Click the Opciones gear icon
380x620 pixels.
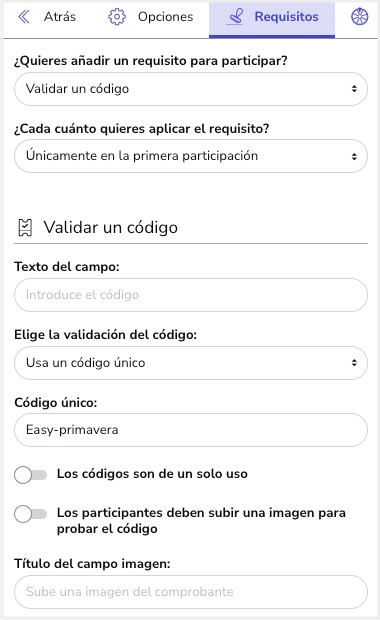(x=117, y=17)
